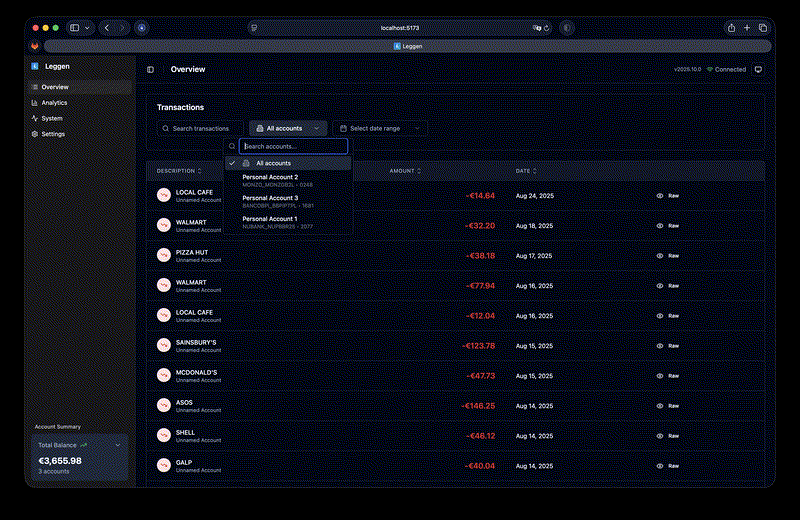Click the Wi-Fi Connected status indicator
Viewport: 800px width, 520px height.
click(726, 70)
